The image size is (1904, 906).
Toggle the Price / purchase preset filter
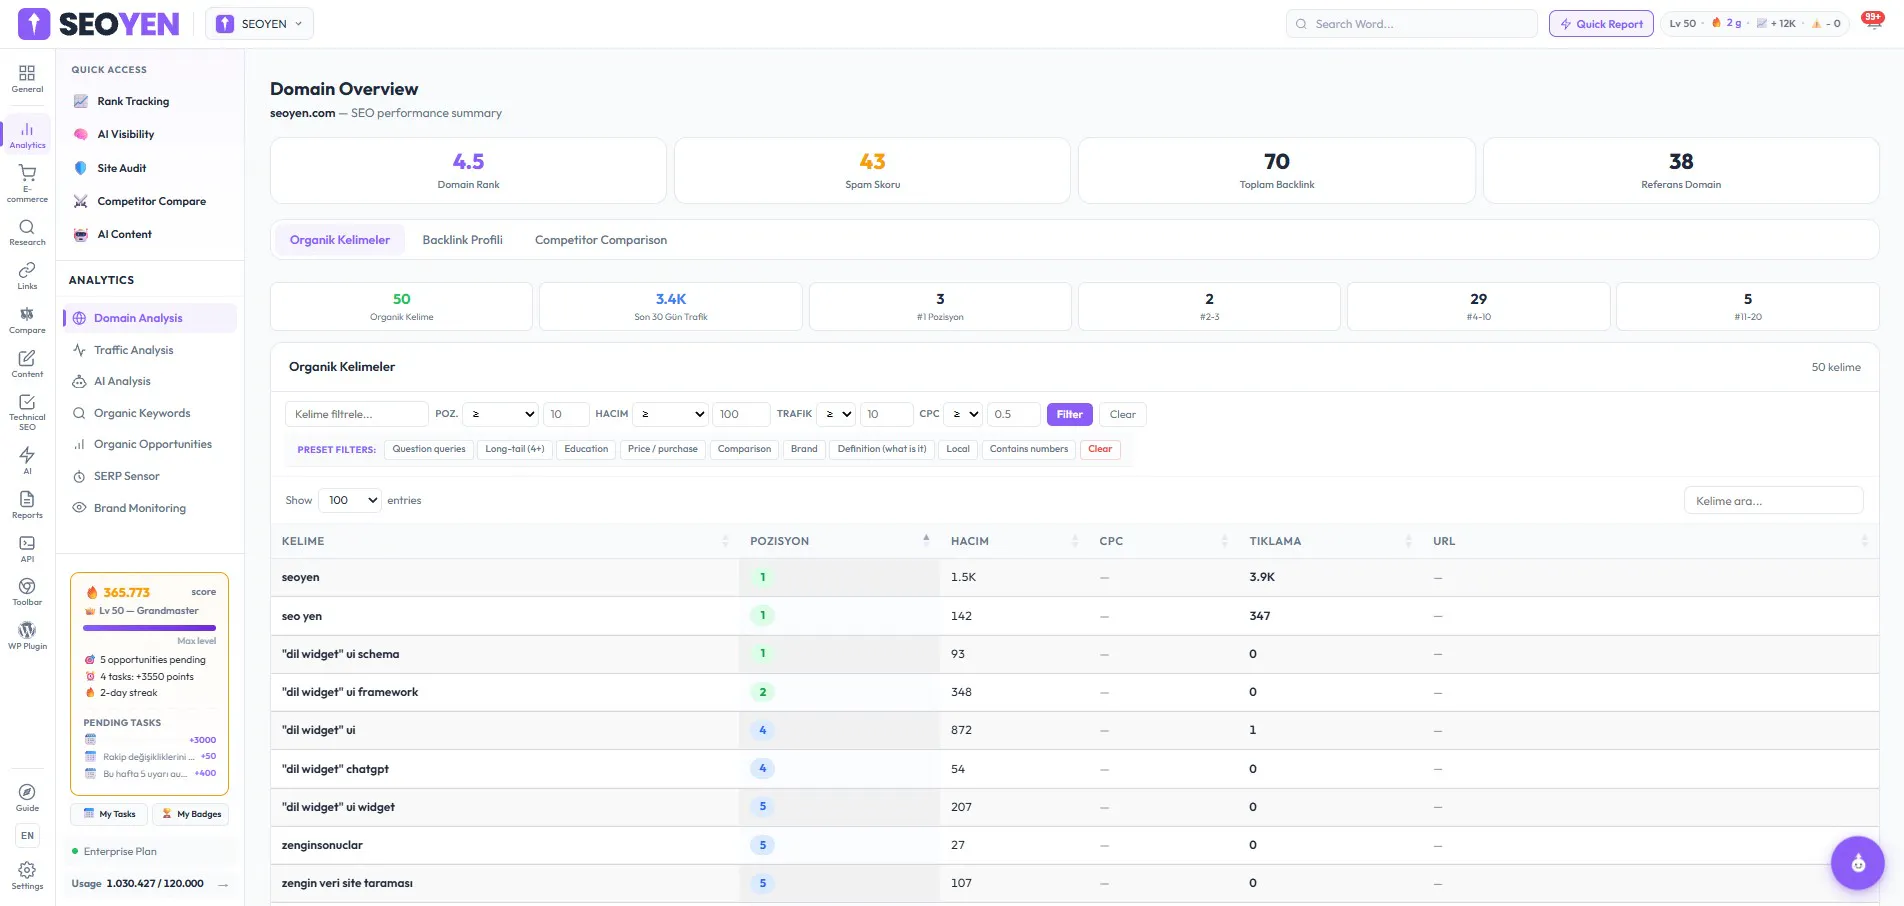point(663,449)
